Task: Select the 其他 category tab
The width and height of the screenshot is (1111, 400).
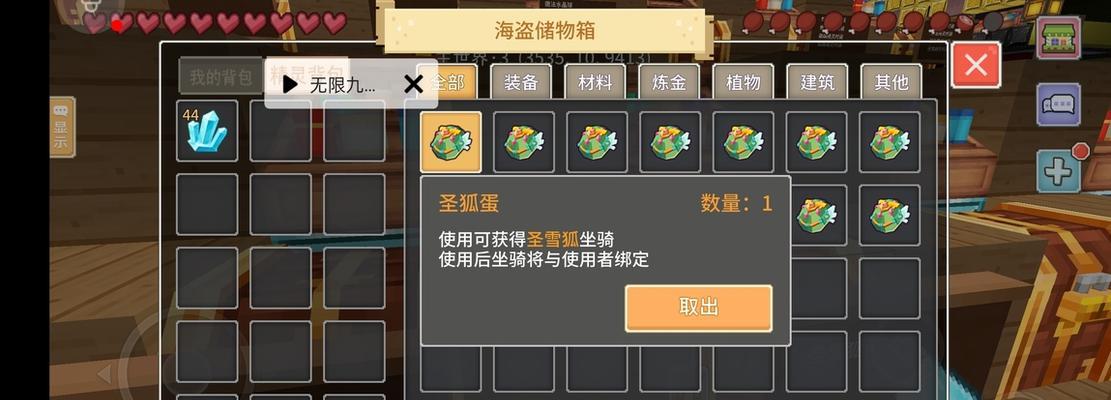Action: [x=891, y=83]
